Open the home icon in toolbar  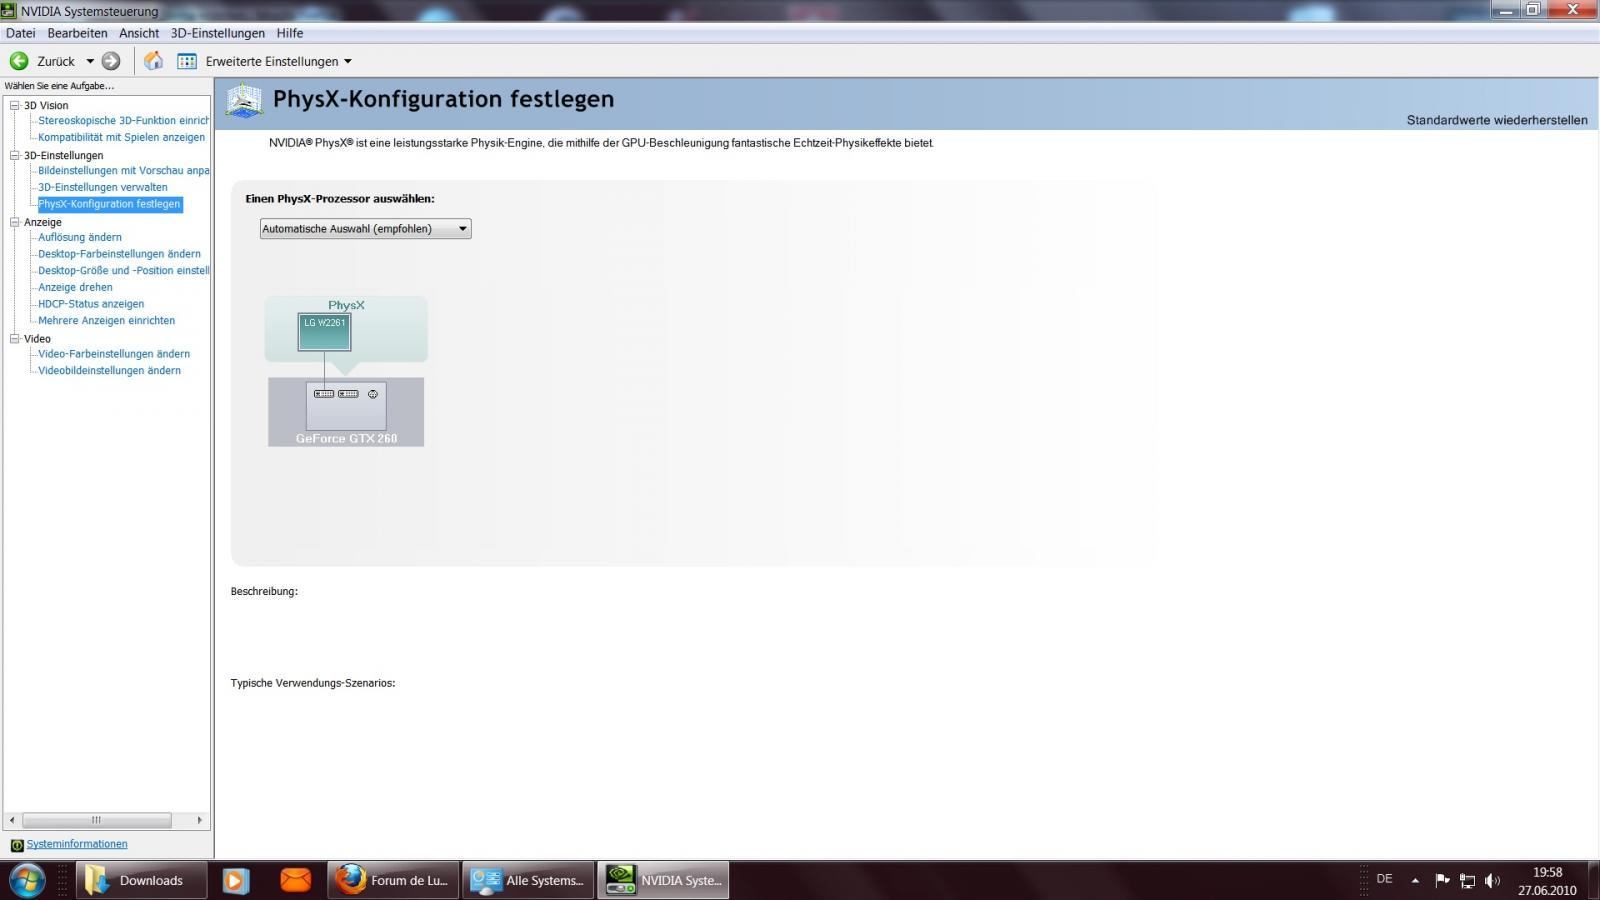[153, 61]
